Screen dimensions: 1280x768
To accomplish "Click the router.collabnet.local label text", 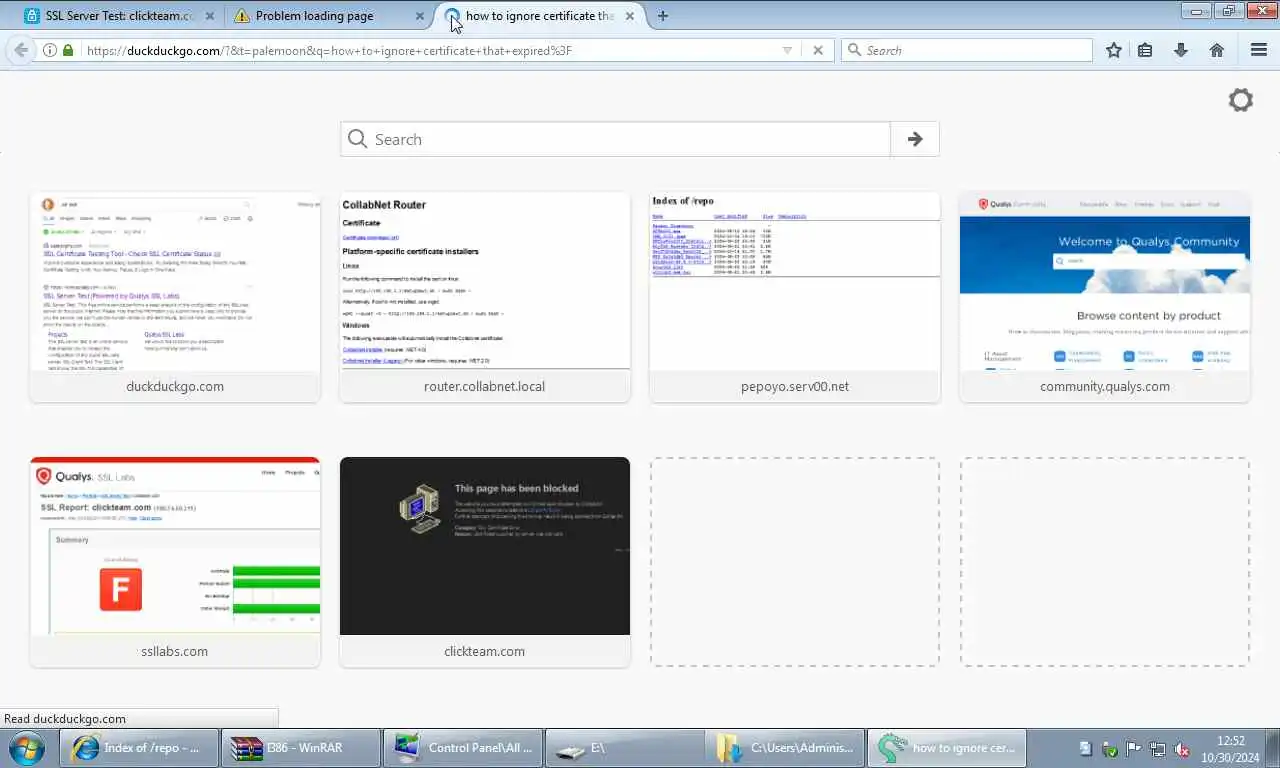I will coord(485,386).
